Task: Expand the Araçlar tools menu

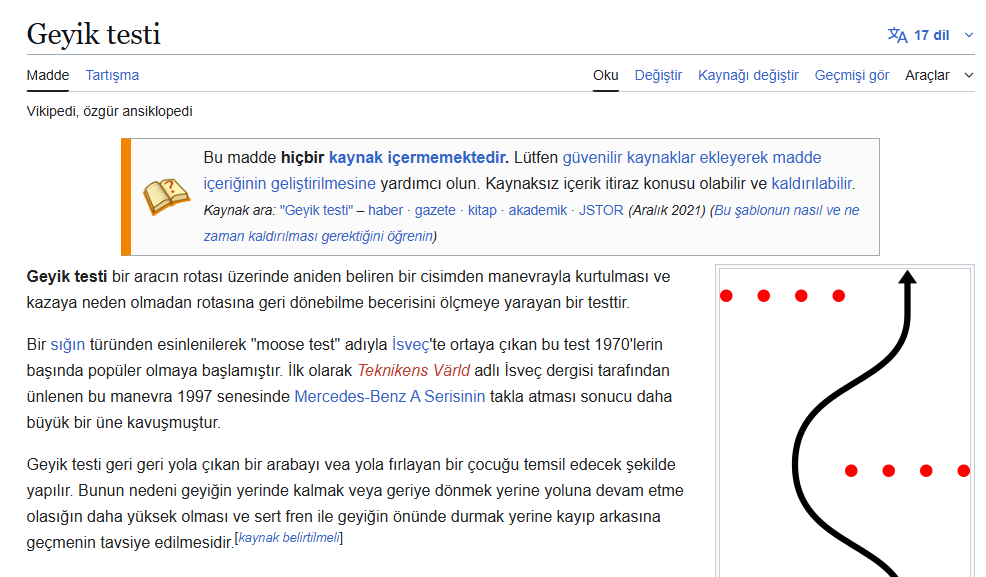Action: [938, 75]
